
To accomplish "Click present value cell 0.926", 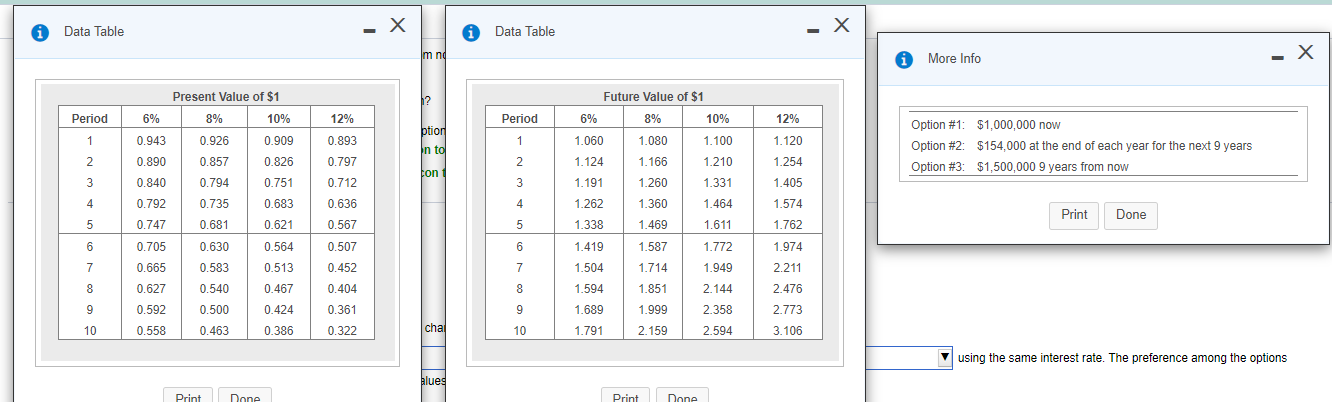I will click(x=215, y=141).
